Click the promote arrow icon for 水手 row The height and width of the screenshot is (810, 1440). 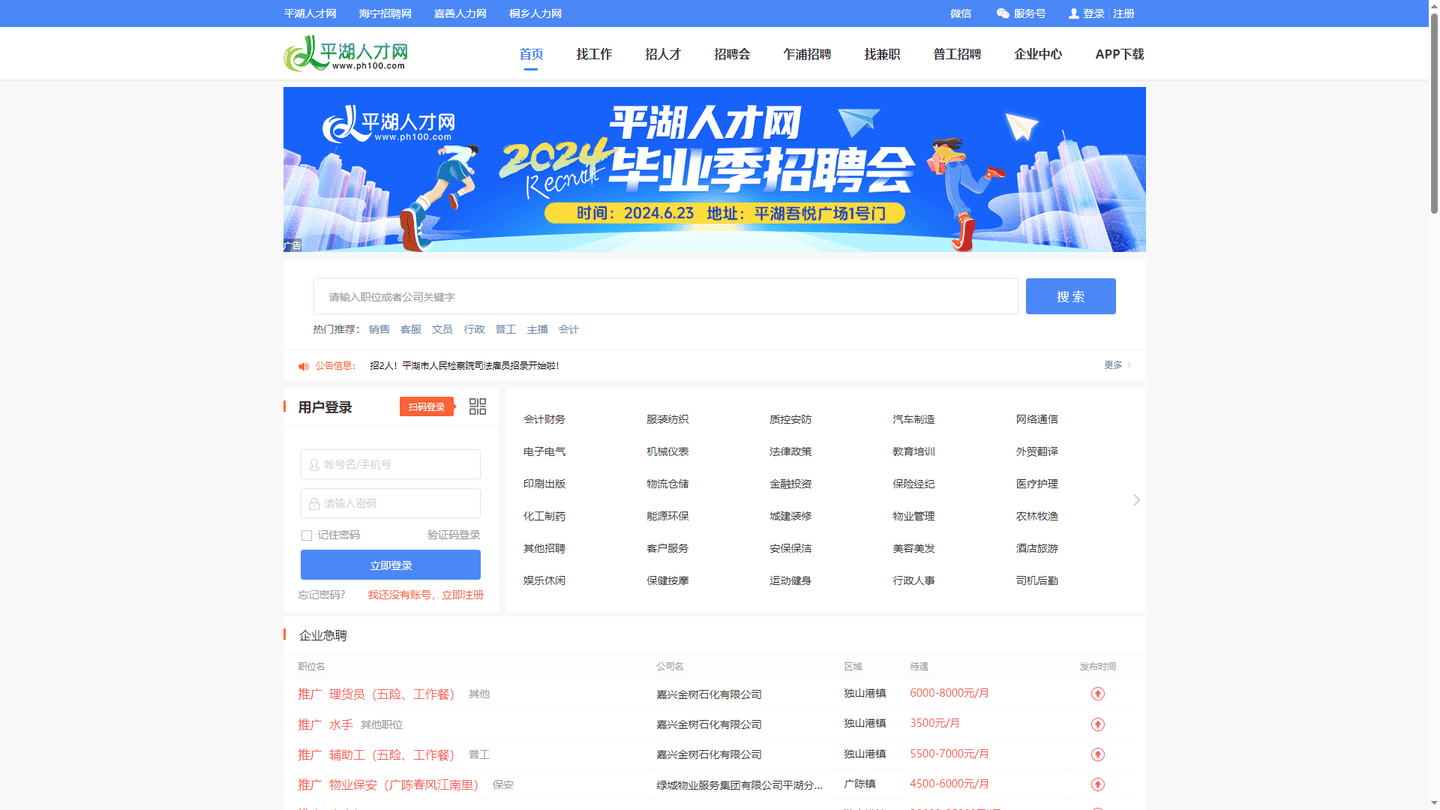tap(1097, 724)
